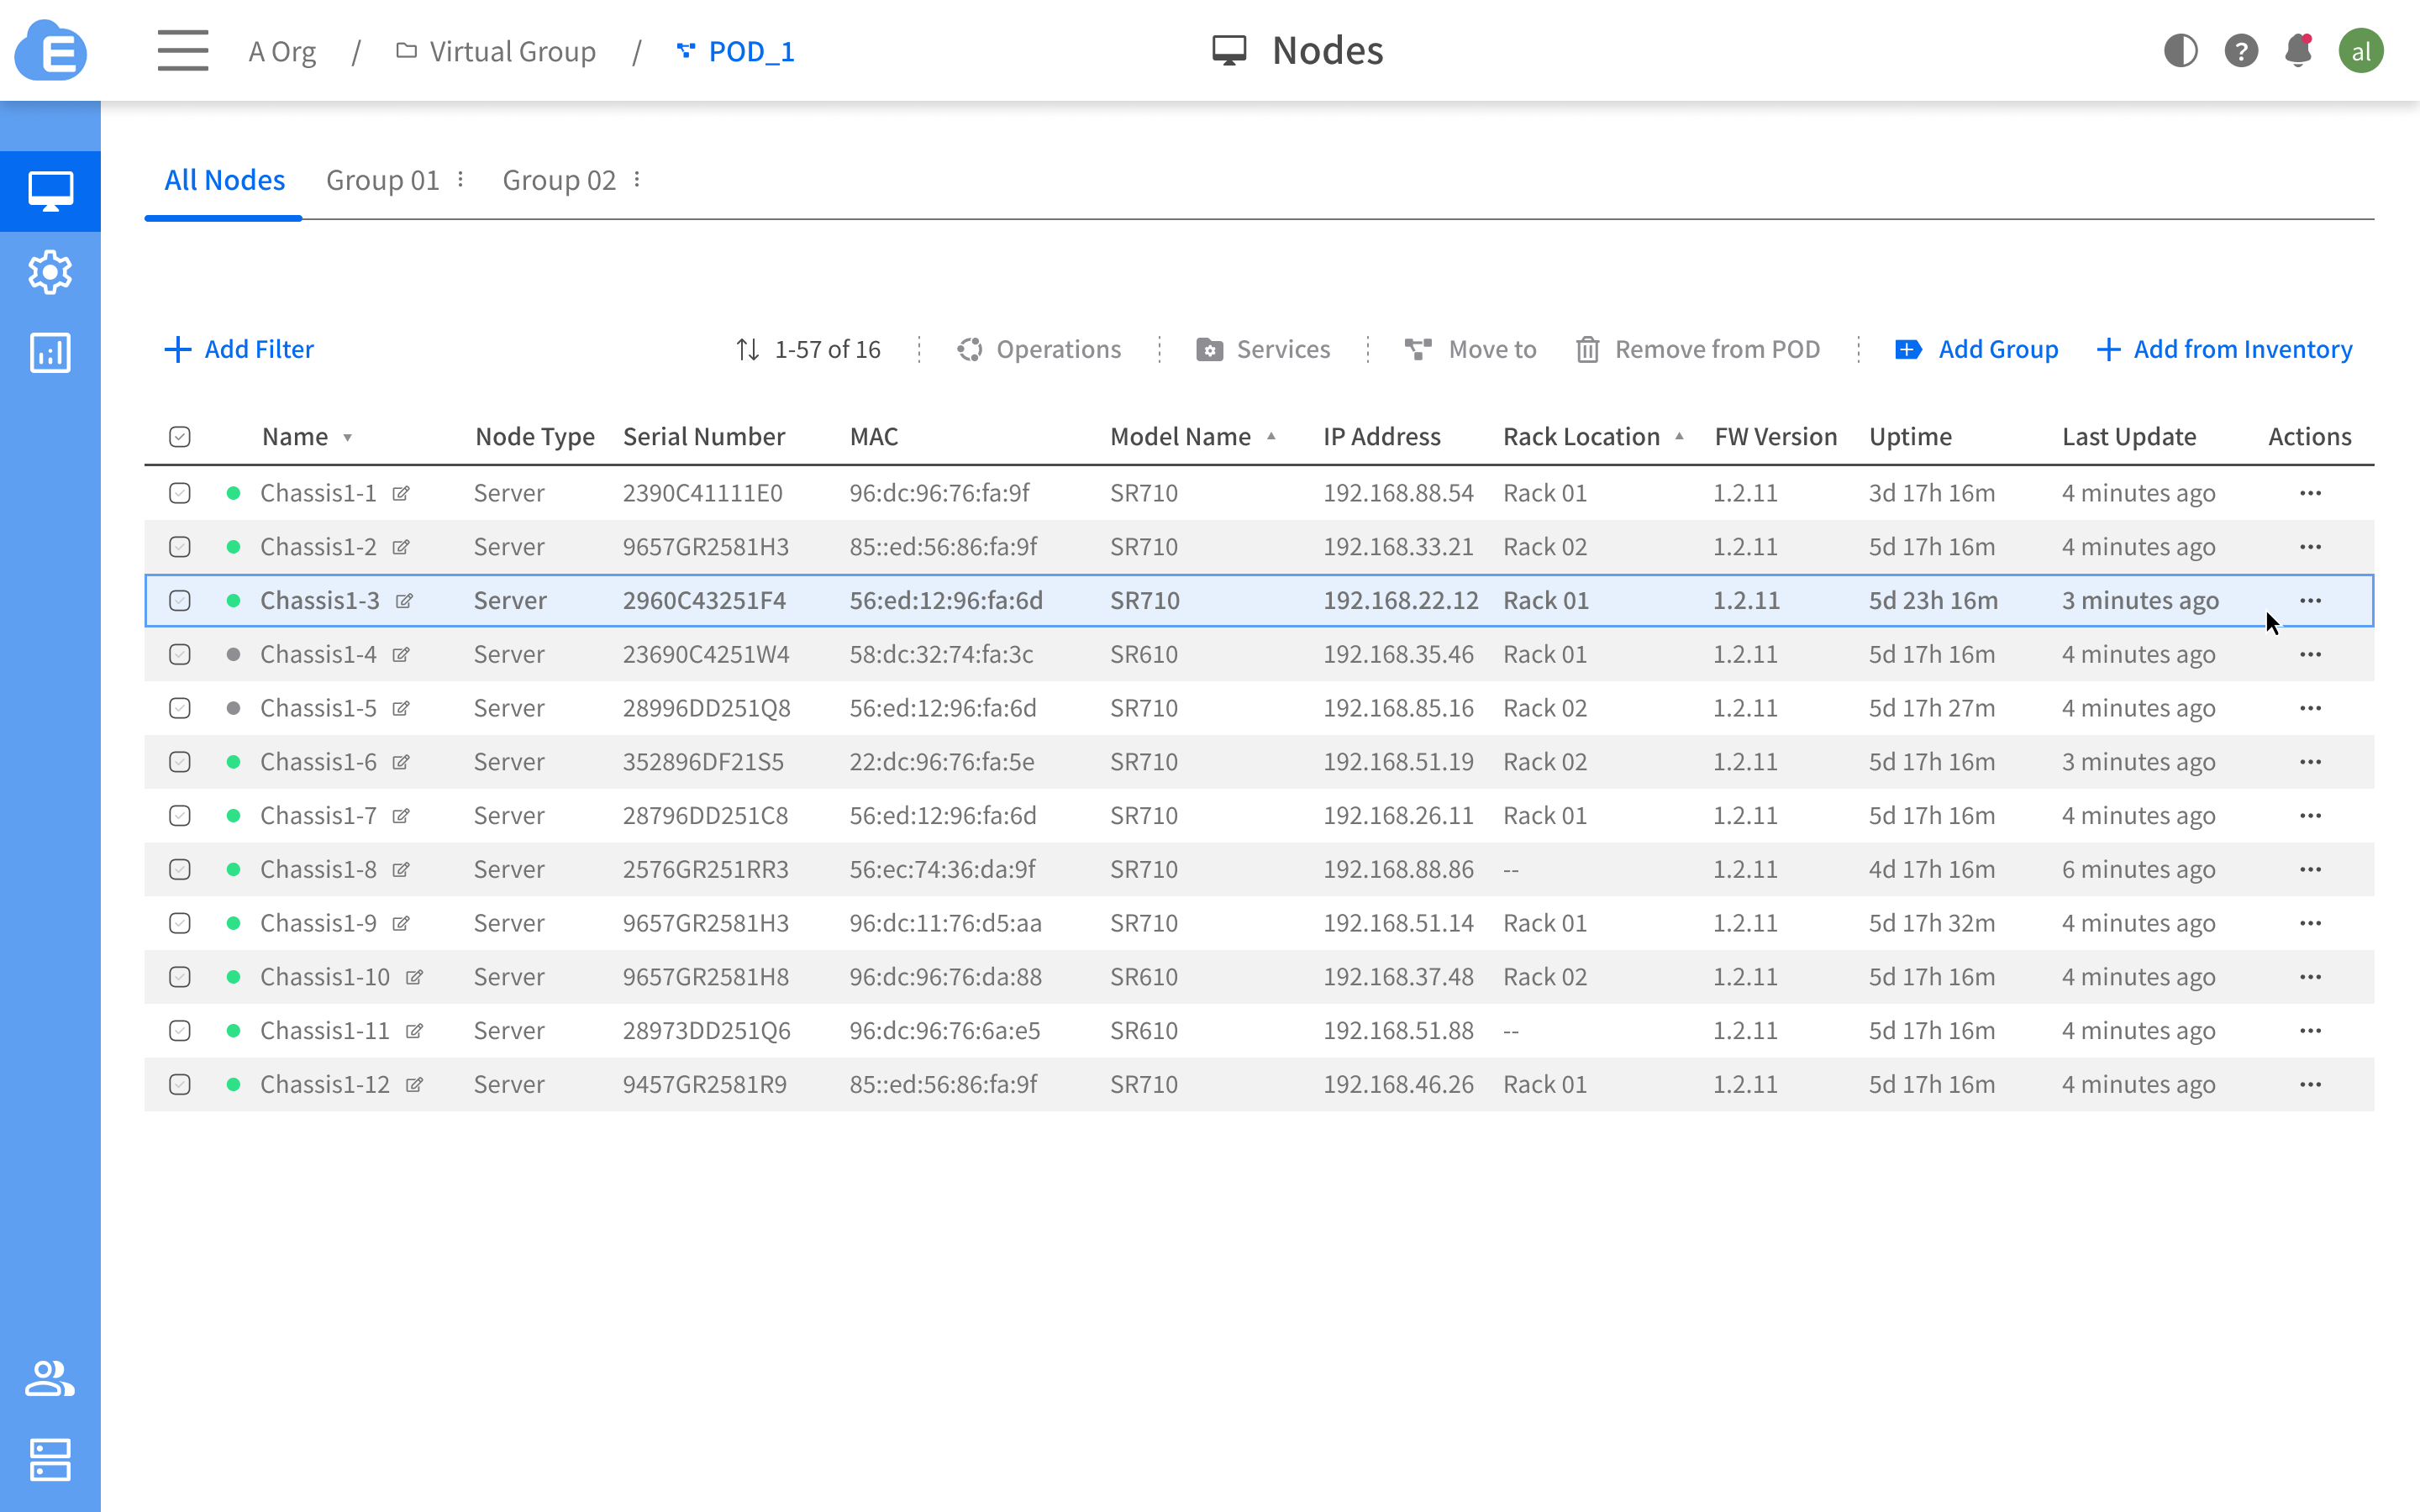Open the help question mark icon
This screenshot has width=2420, height=1512.
[2240, 50]
